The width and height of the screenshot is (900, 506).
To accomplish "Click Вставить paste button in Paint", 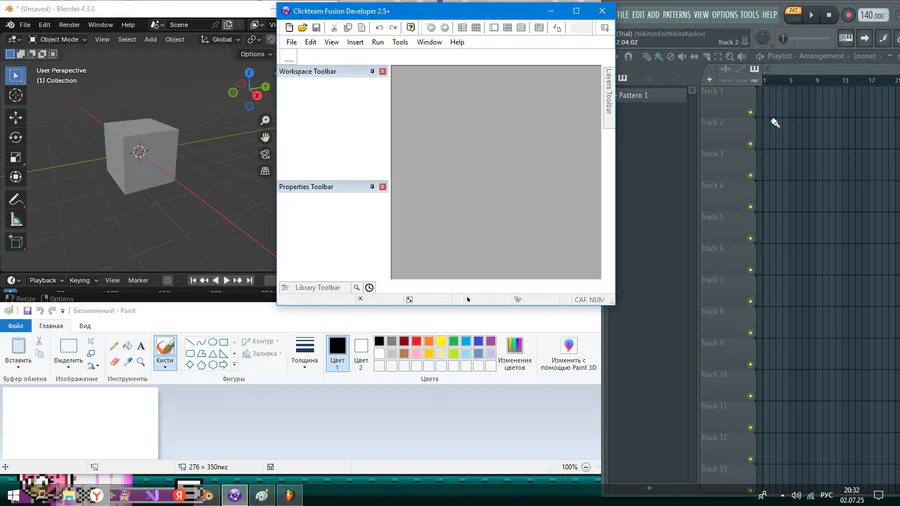I will click(18, 351).
